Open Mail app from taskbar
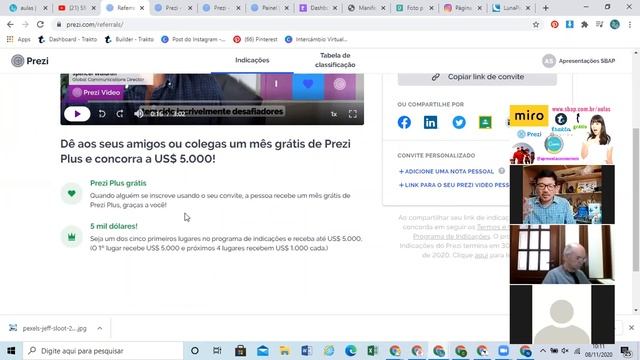 (x=262, y=351)
